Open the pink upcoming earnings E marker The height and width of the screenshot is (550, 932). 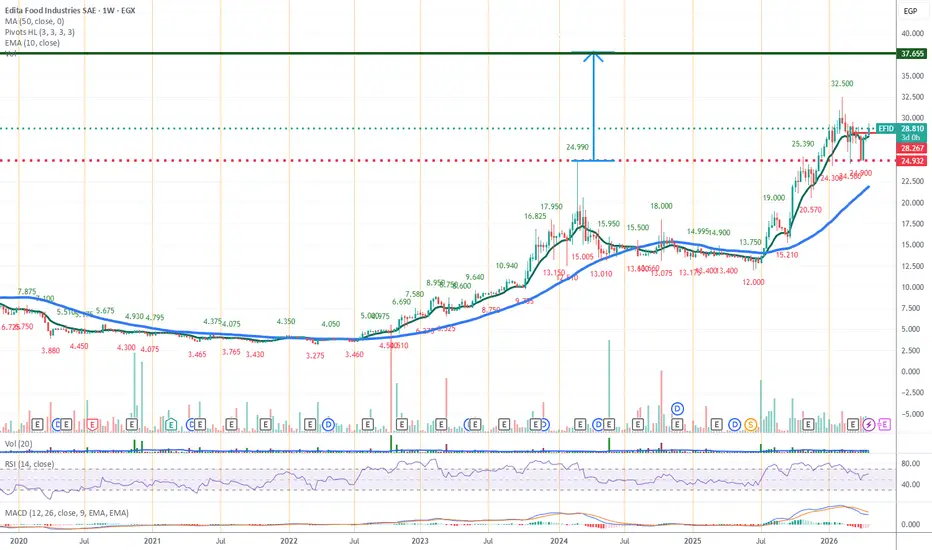click(884, 425)
